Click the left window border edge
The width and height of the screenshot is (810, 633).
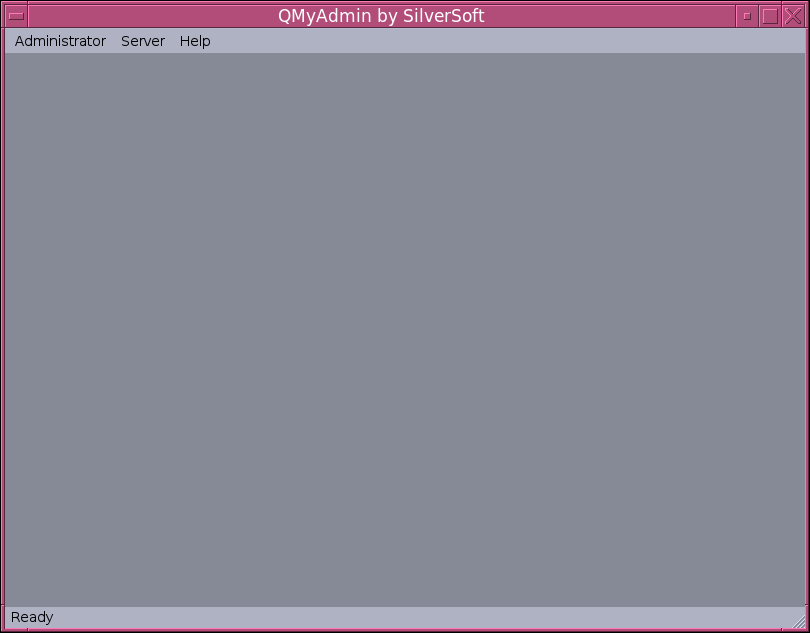pos(2,330)
